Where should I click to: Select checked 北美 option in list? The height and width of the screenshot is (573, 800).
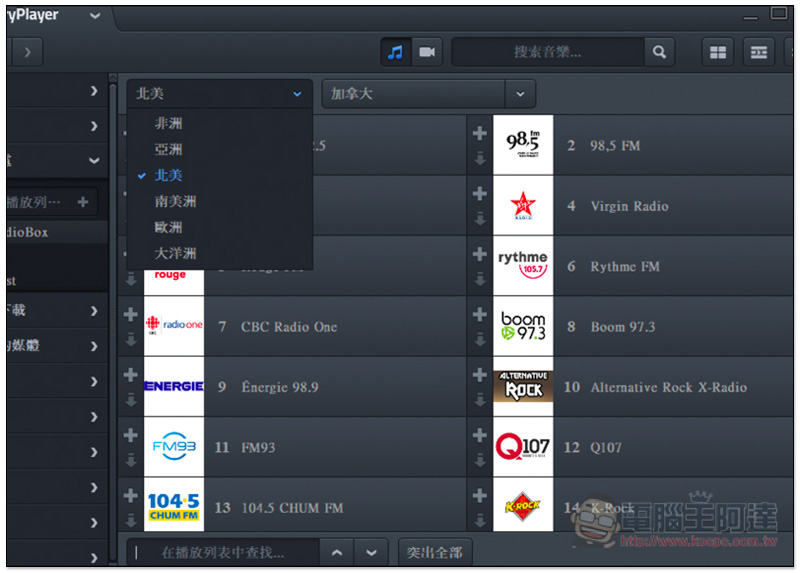point(168,175)
